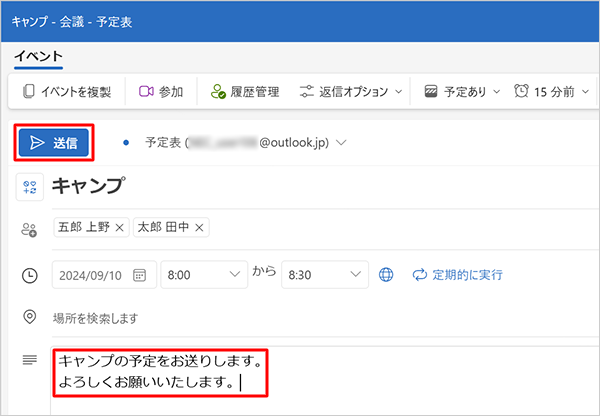Click the green tracking person icon
This screenshot has height=416, width=600.
click(218, 92)
